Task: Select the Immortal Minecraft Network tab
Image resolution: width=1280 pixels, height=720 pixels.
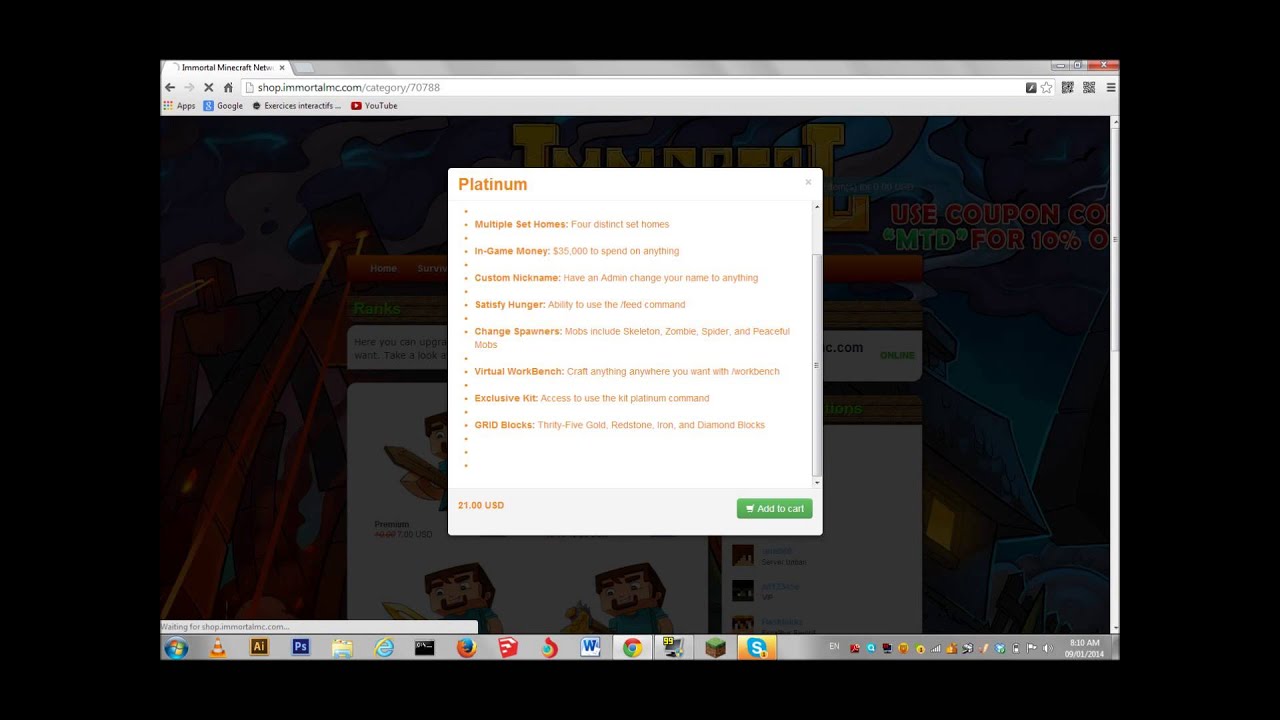Action: click(x=226, y=68)
